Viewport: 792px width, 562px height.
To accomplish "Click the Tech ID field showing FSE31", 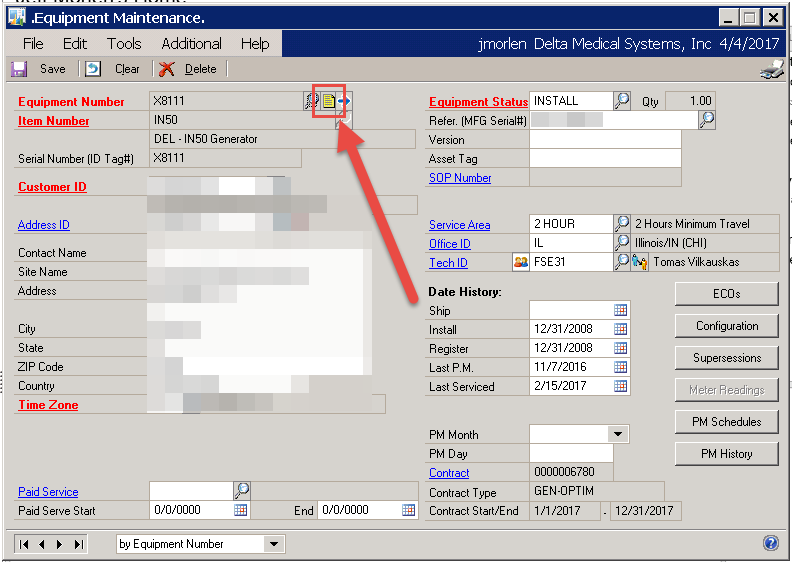I will pos(571,262).
